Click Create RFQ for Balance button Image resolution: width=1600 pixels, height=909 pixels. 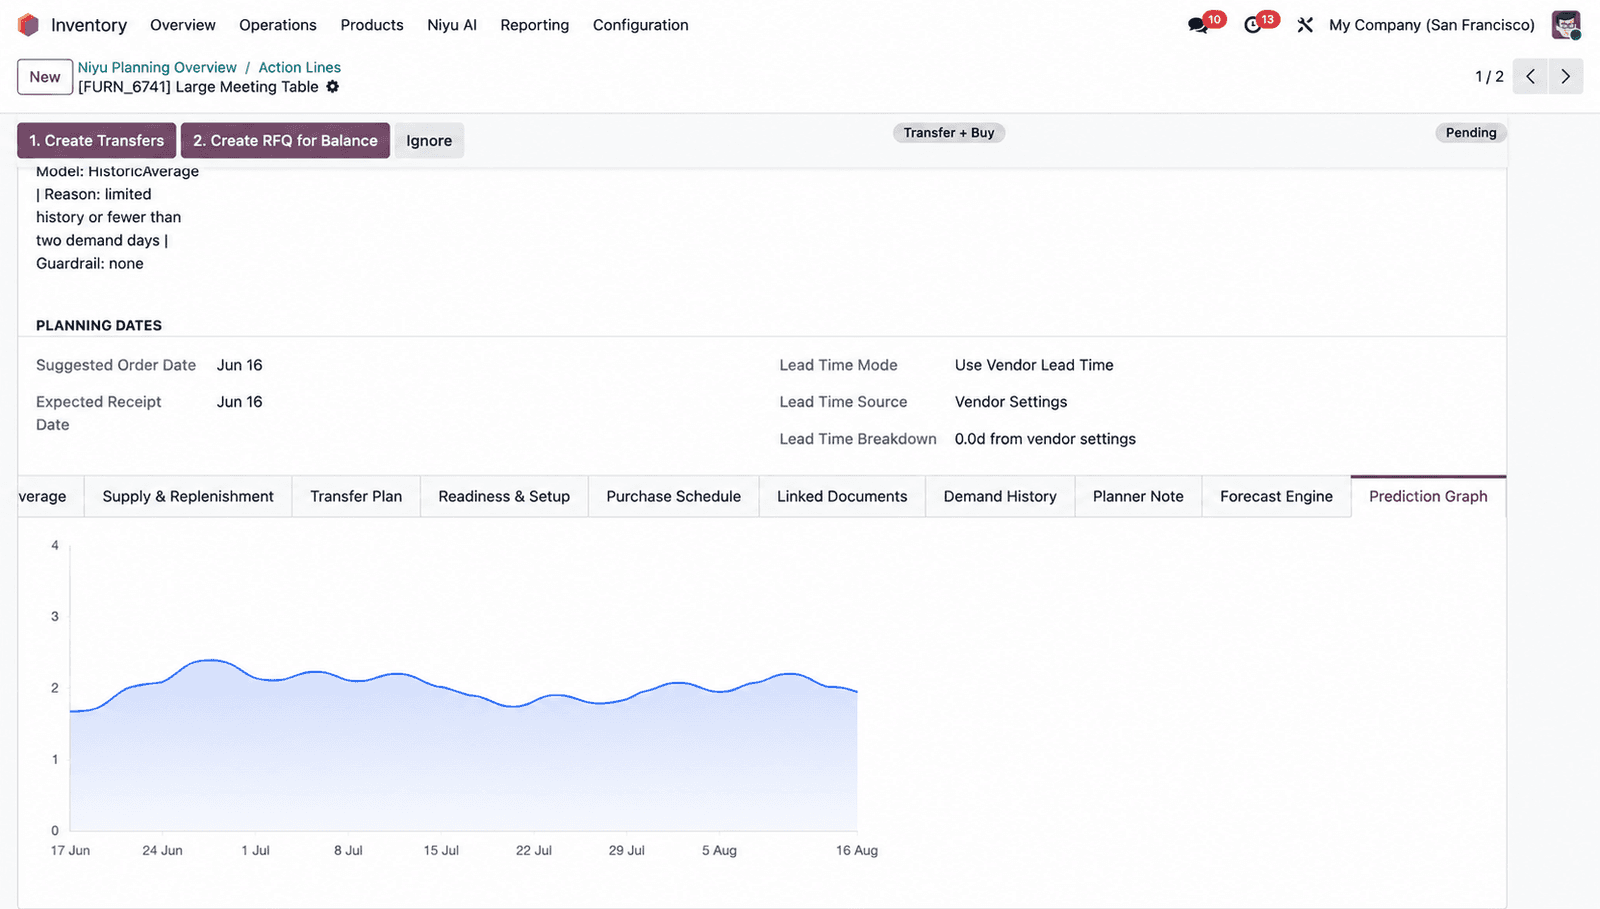point(285,141)
